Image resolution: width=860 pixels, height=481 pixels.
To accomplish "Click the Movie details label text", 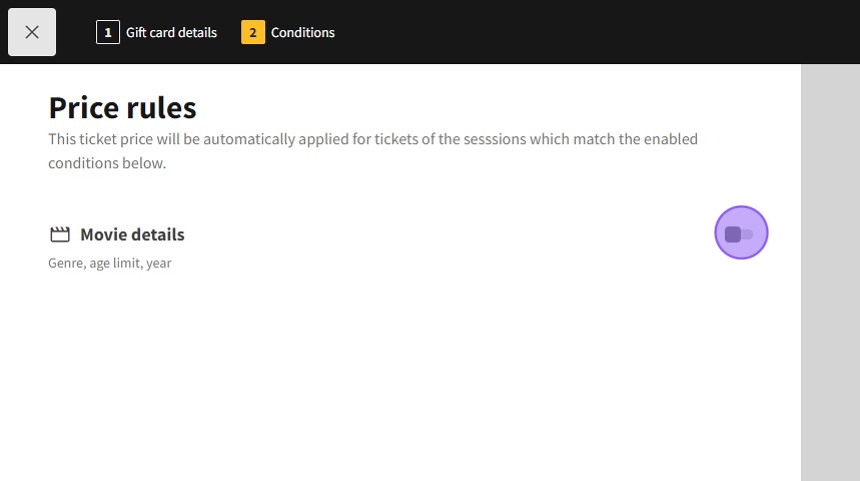I will coord(132,235).
